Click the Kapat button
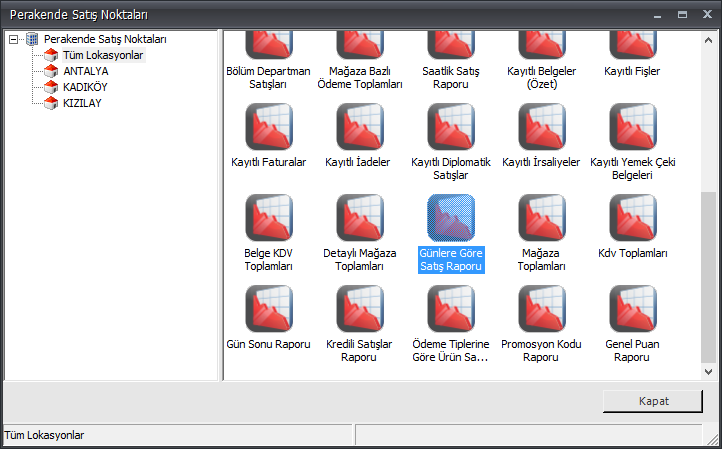The height and width of the screenshot is (449, 722). [x=653, y=400]
